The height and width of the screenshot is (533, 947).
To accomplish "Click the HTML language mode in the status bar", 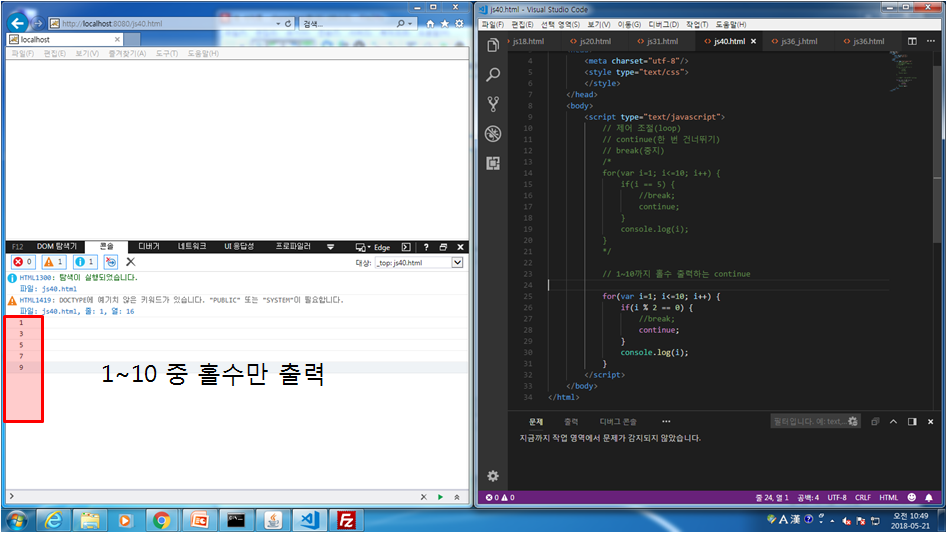I will [x=888, y=497].
